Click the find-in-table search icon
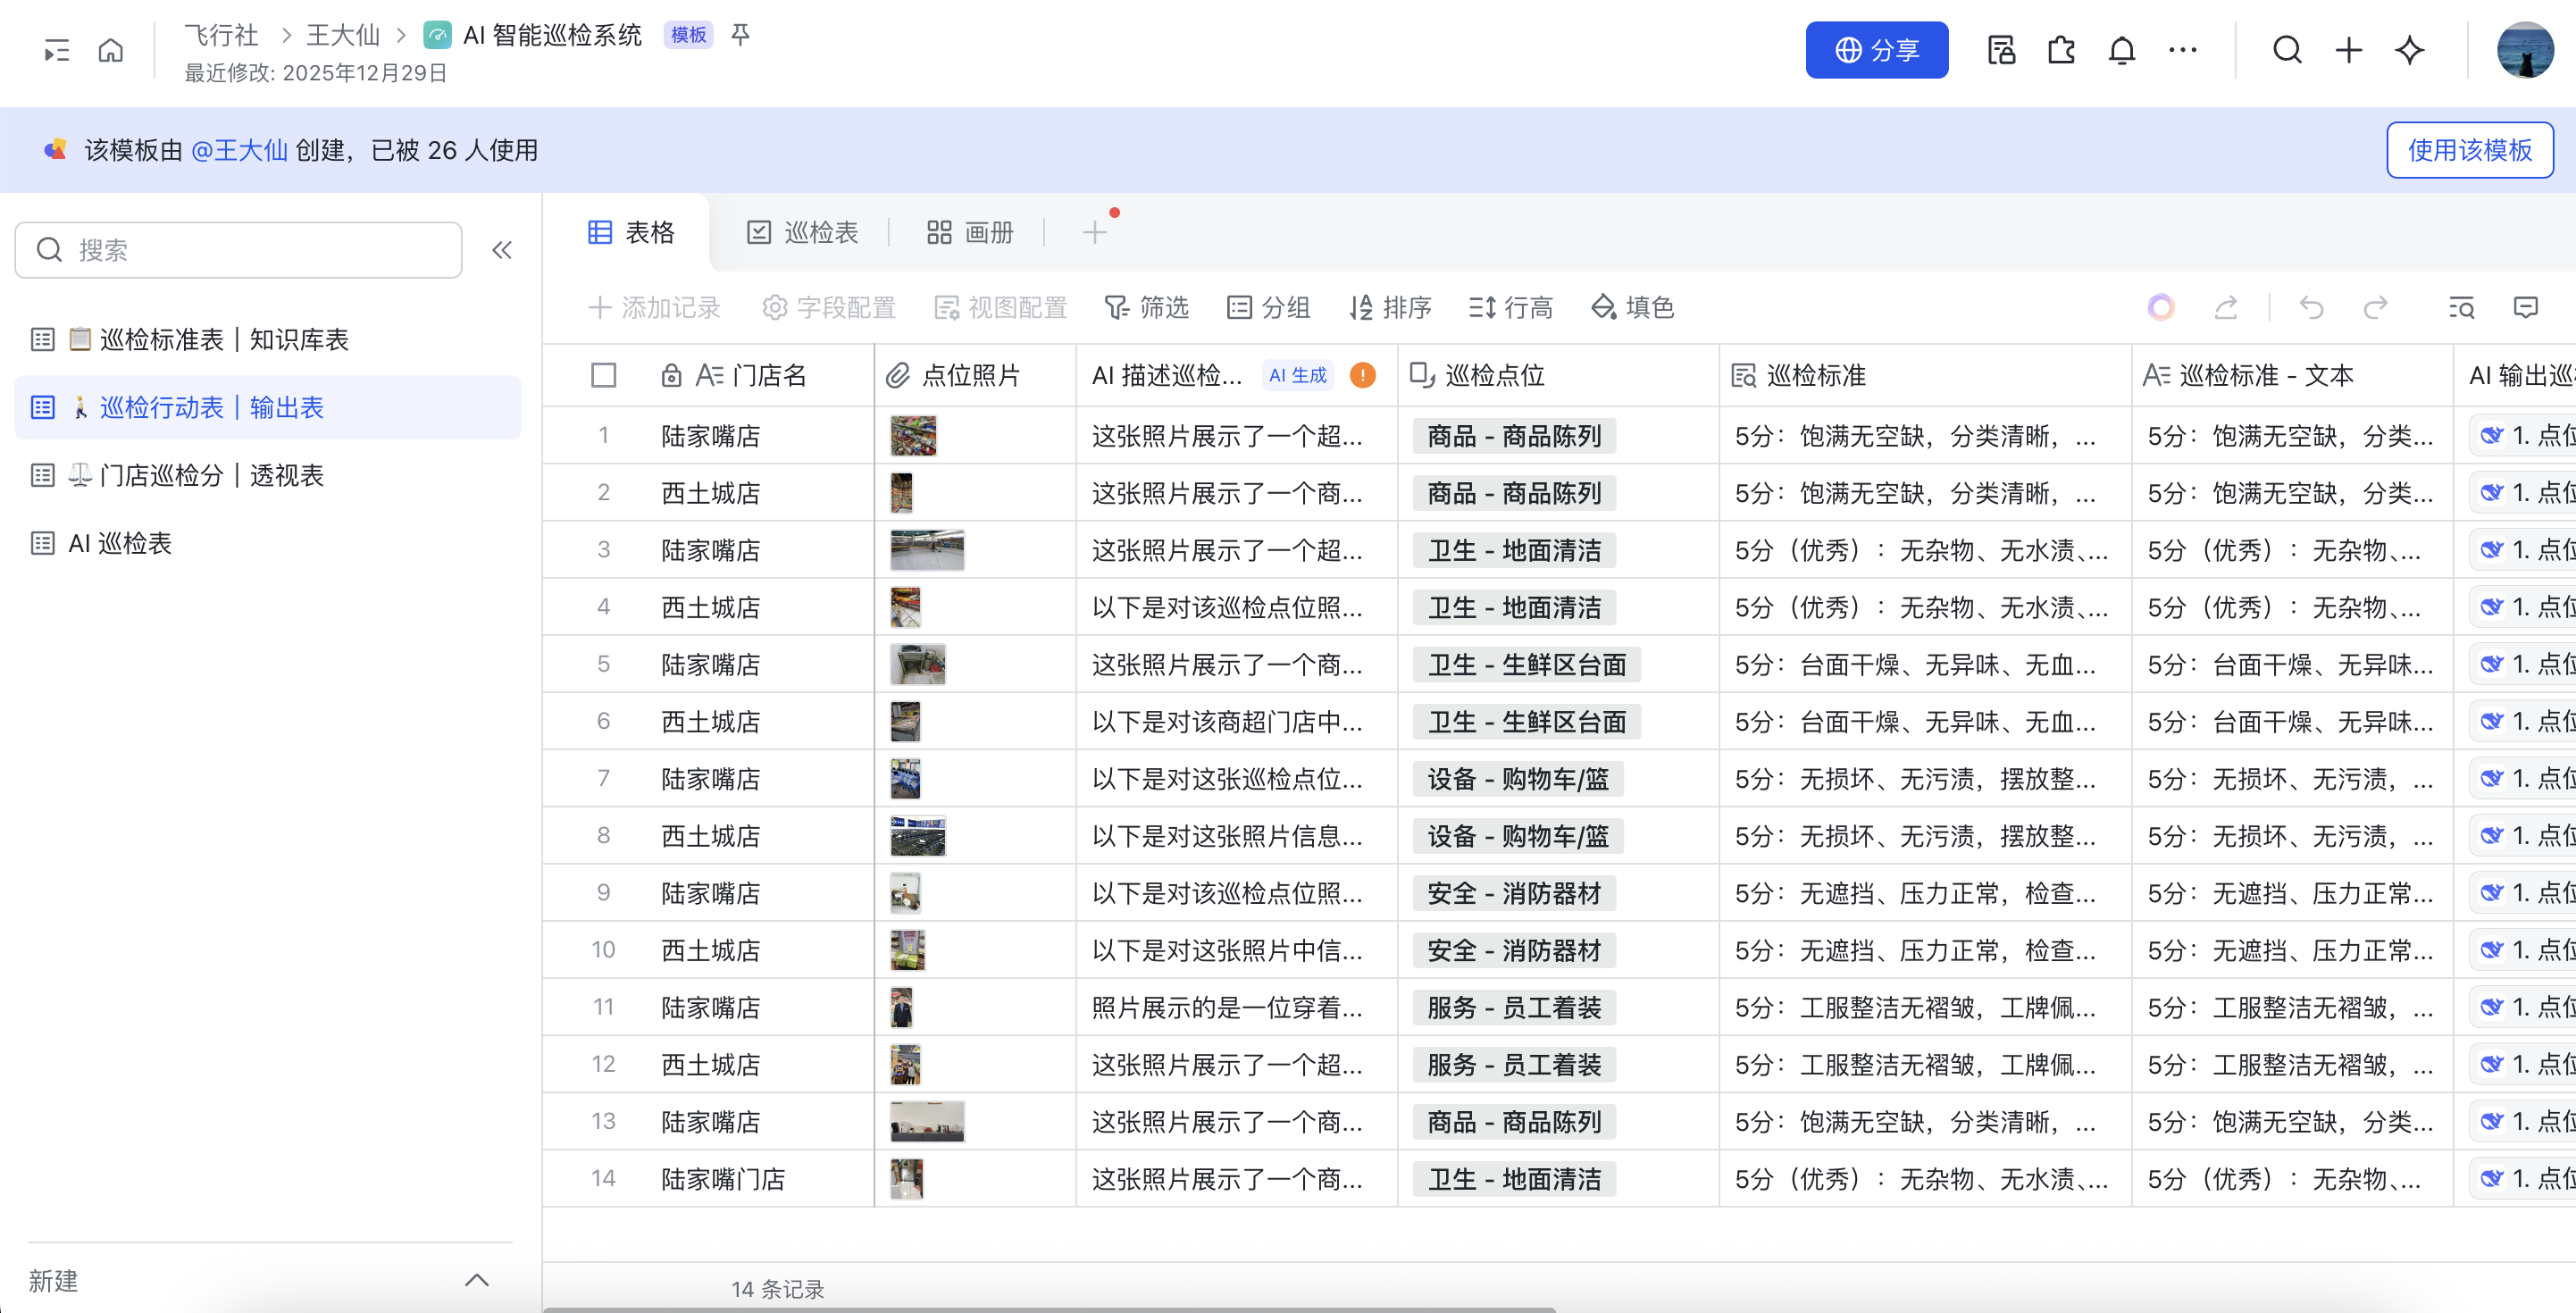2576x1313 pixels. (2461, 307)
